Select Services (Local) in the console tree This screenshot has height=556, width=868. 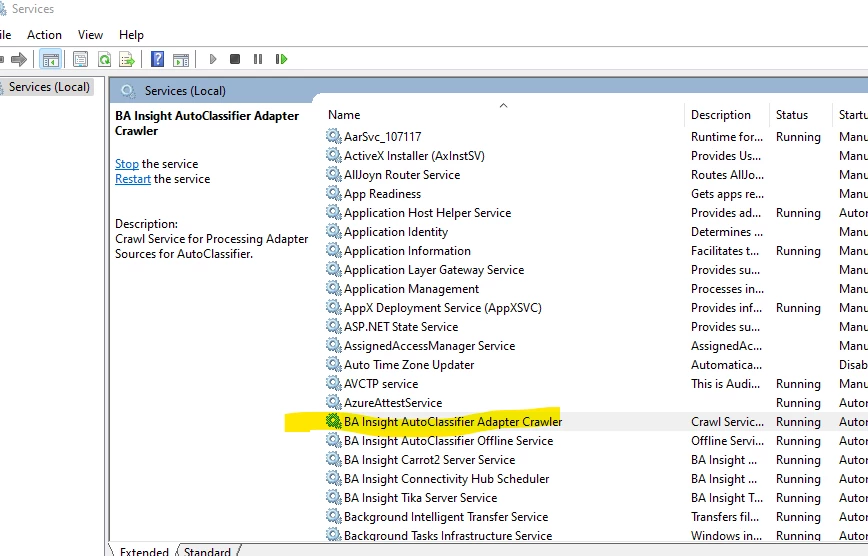click(49, 87)
